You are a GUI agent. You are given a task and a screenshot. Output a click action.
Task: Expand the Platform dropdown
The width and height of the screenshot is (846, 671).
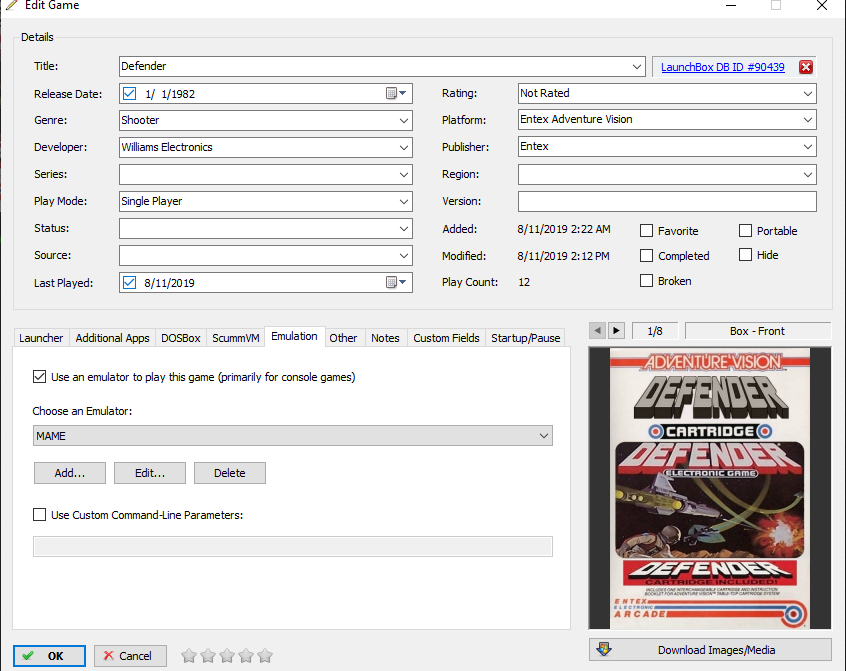tap(808, 119)
